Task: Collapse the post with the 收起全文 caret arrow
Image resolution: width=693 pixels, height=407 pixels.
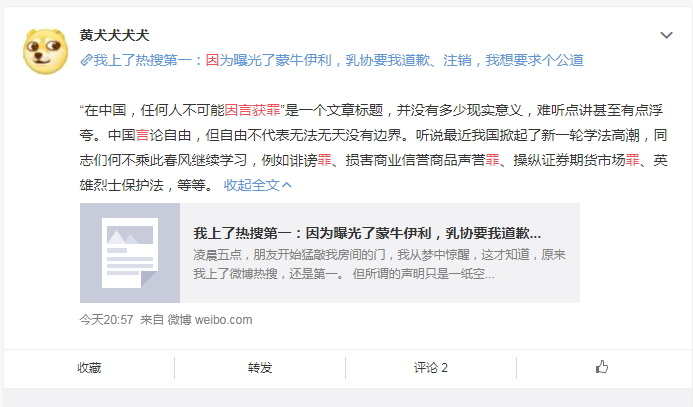Action: [287, 185]
